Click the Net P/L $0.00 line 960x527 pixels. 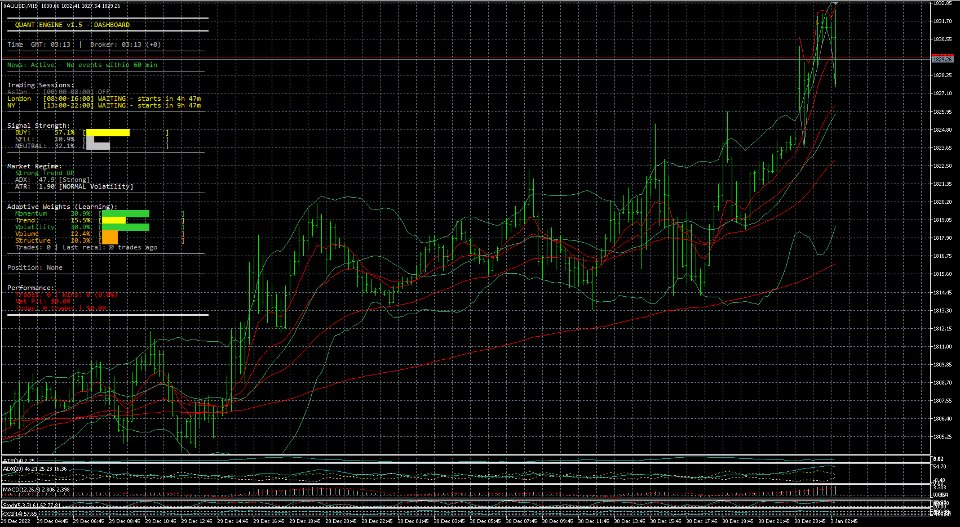click(45, 301)
